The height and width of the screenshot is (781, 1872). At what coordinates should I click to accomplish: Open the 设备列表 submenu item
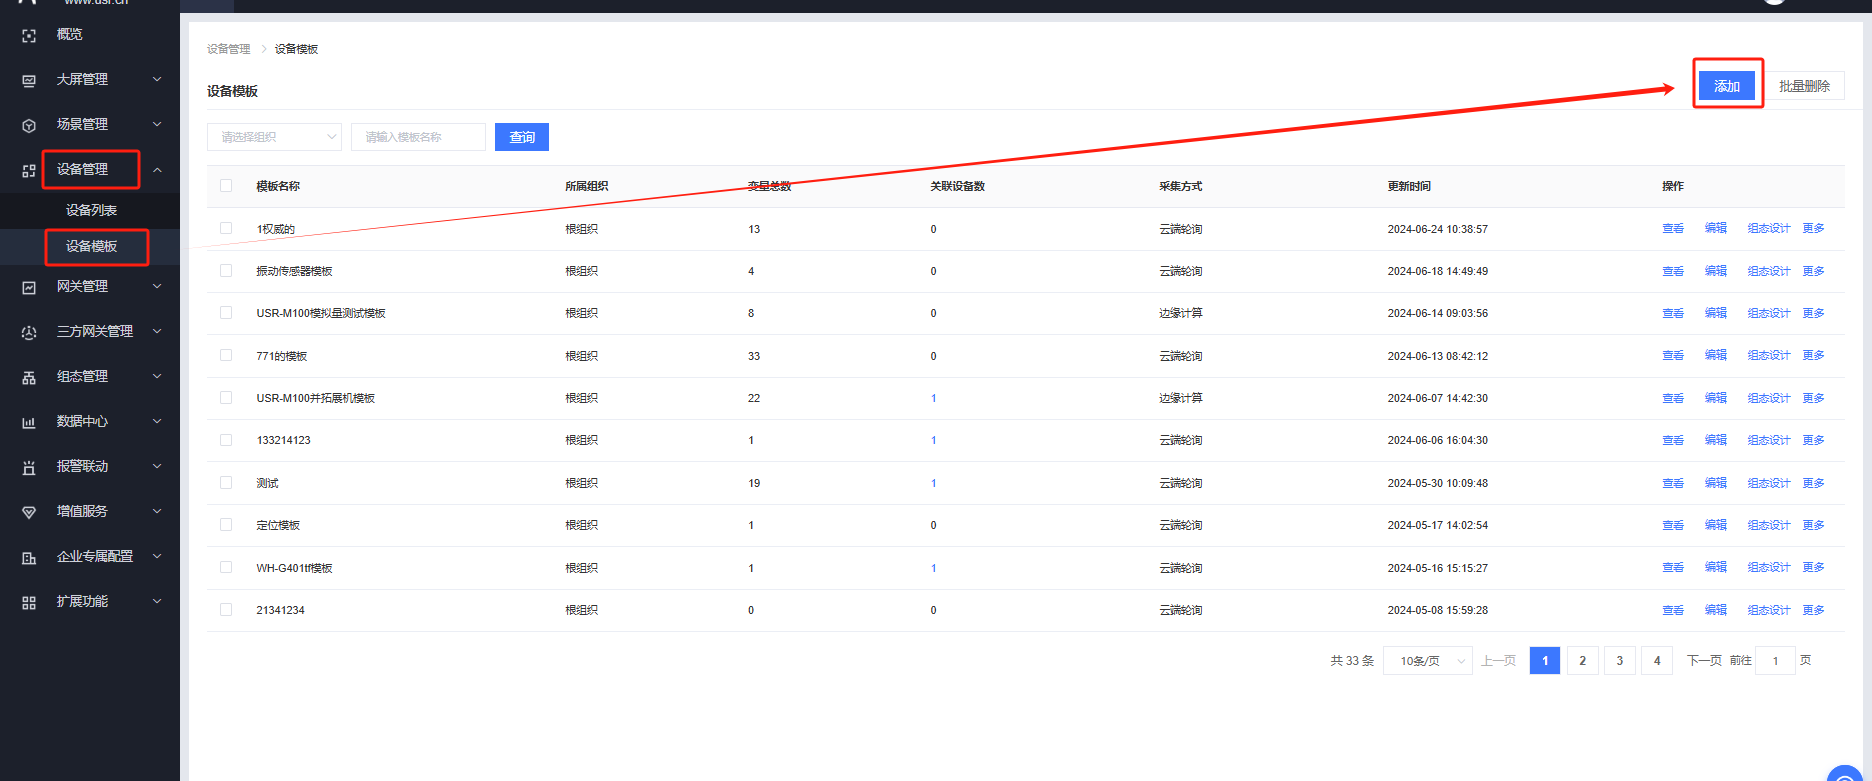point(91,210)
